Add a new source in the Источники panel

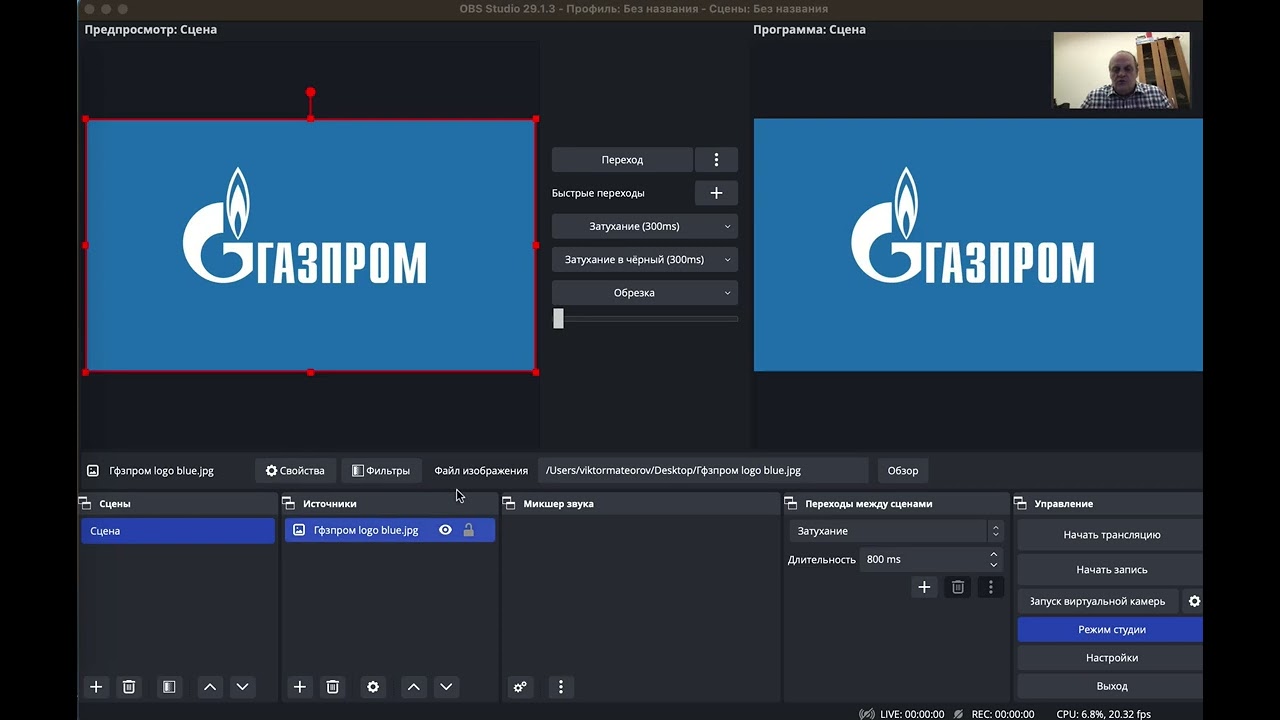click(x=300, y=687)
